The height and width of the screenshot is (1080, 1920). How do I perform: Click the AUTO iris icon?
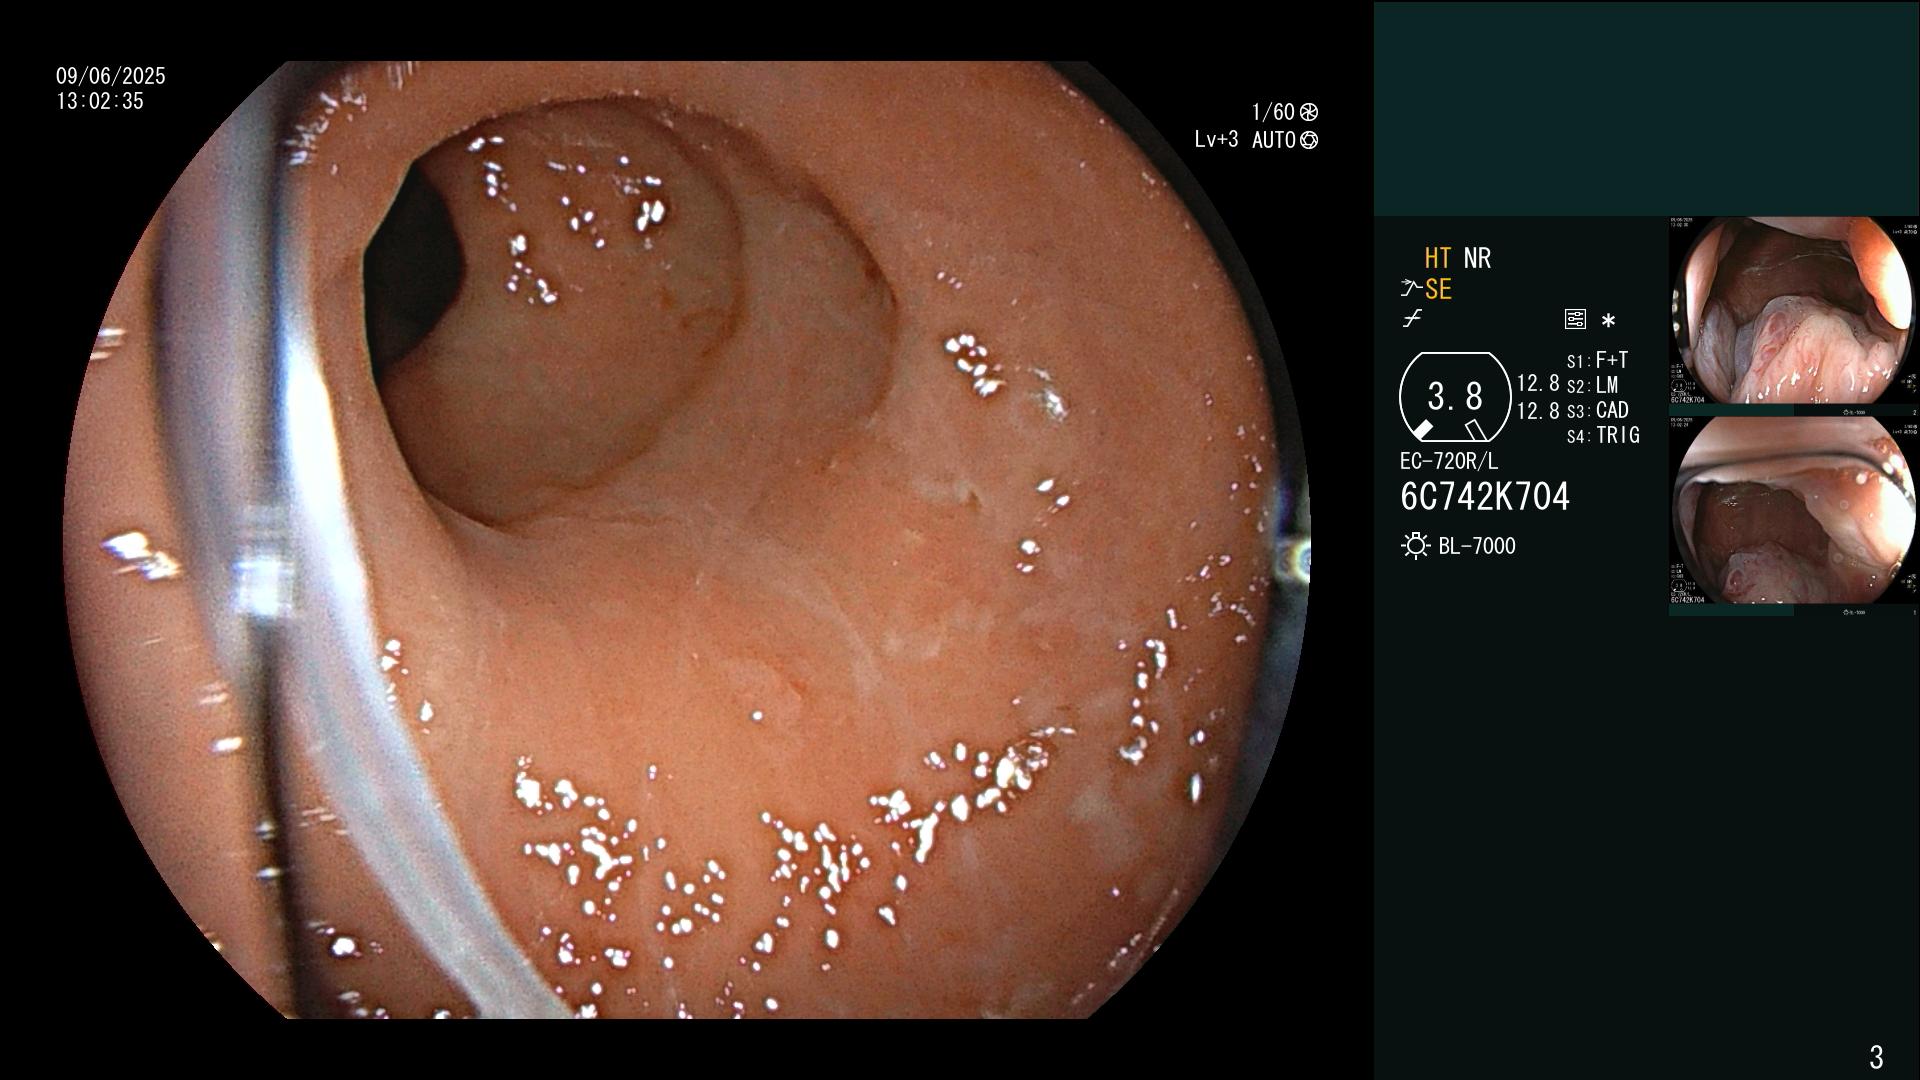pyautogui.click(x=1309, y=140)
